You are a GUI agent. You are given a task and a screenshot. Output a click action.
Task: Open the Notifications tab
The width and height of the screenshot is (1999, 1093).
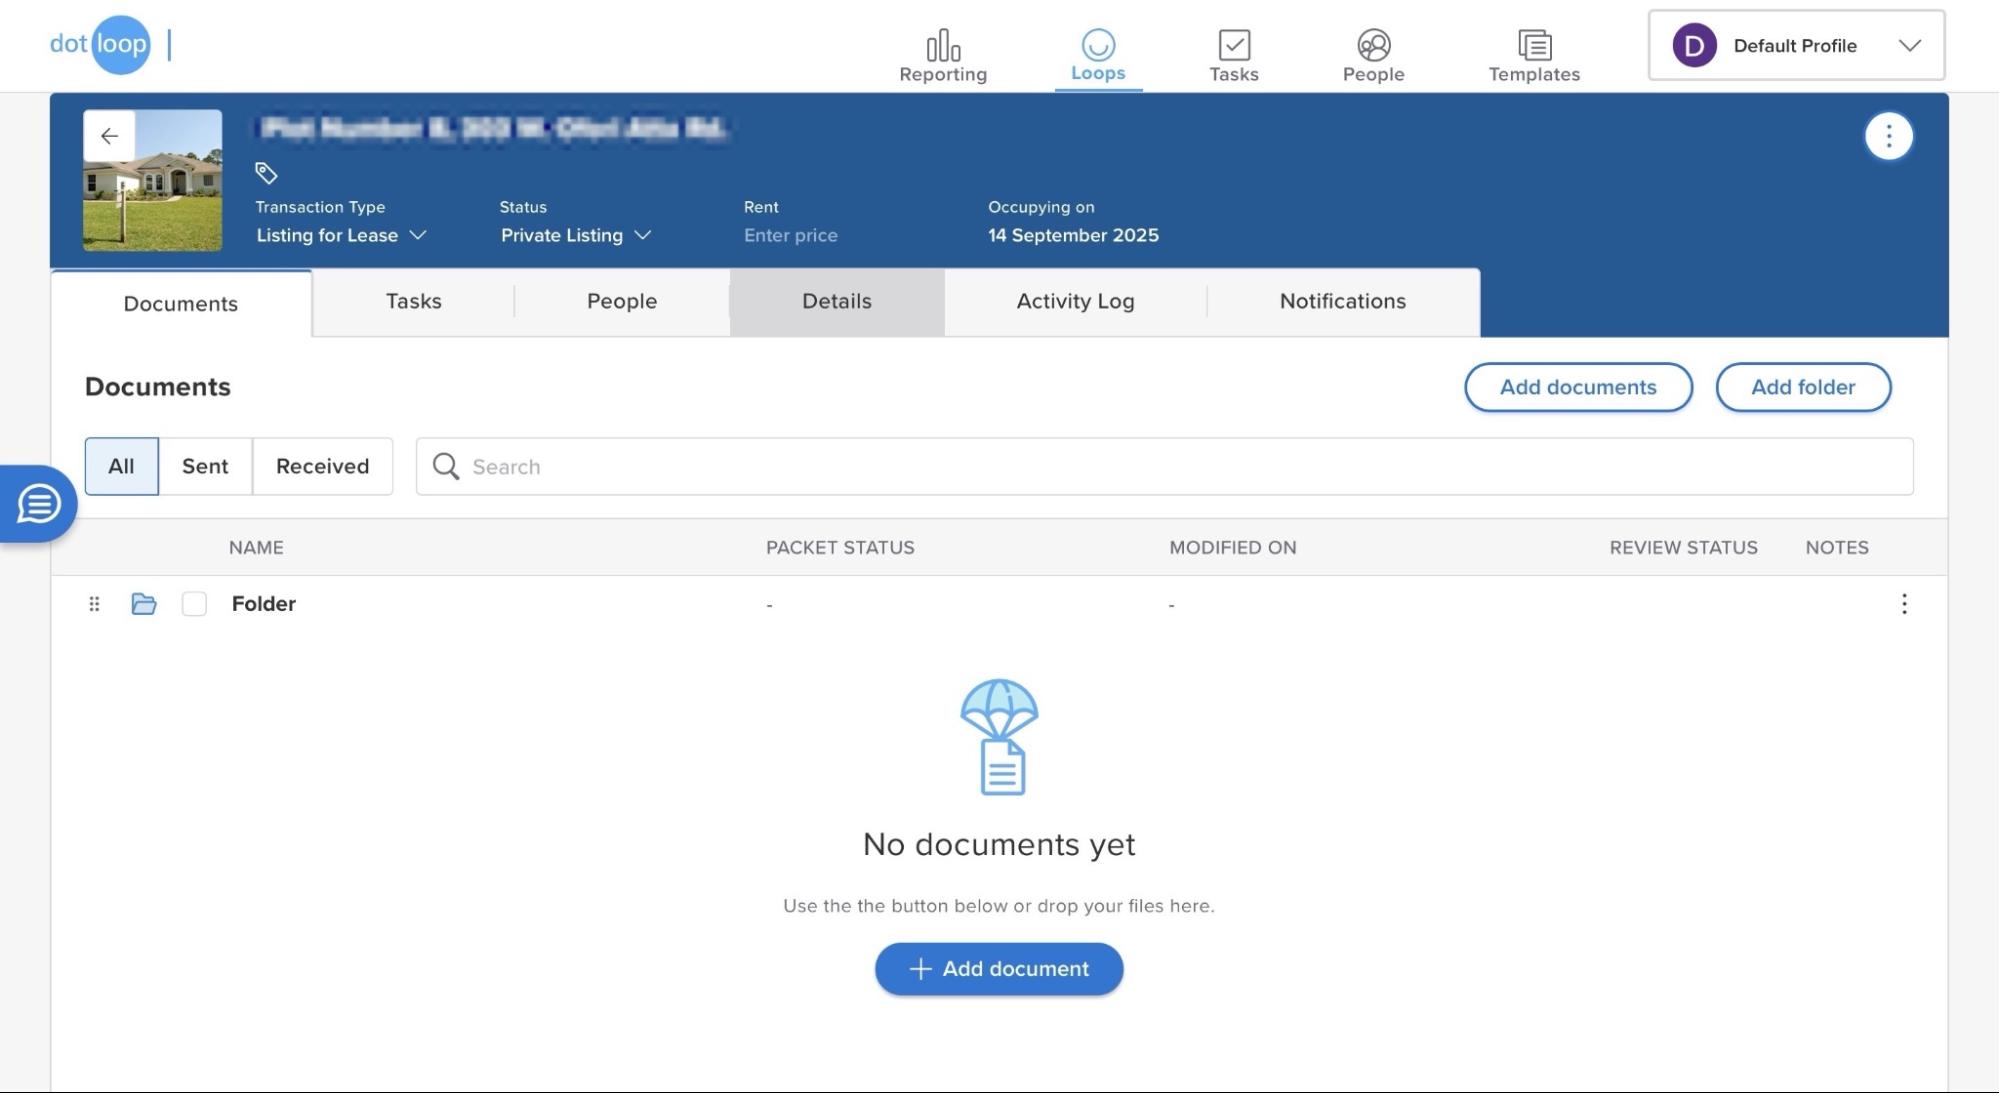tap(1341, 301)
